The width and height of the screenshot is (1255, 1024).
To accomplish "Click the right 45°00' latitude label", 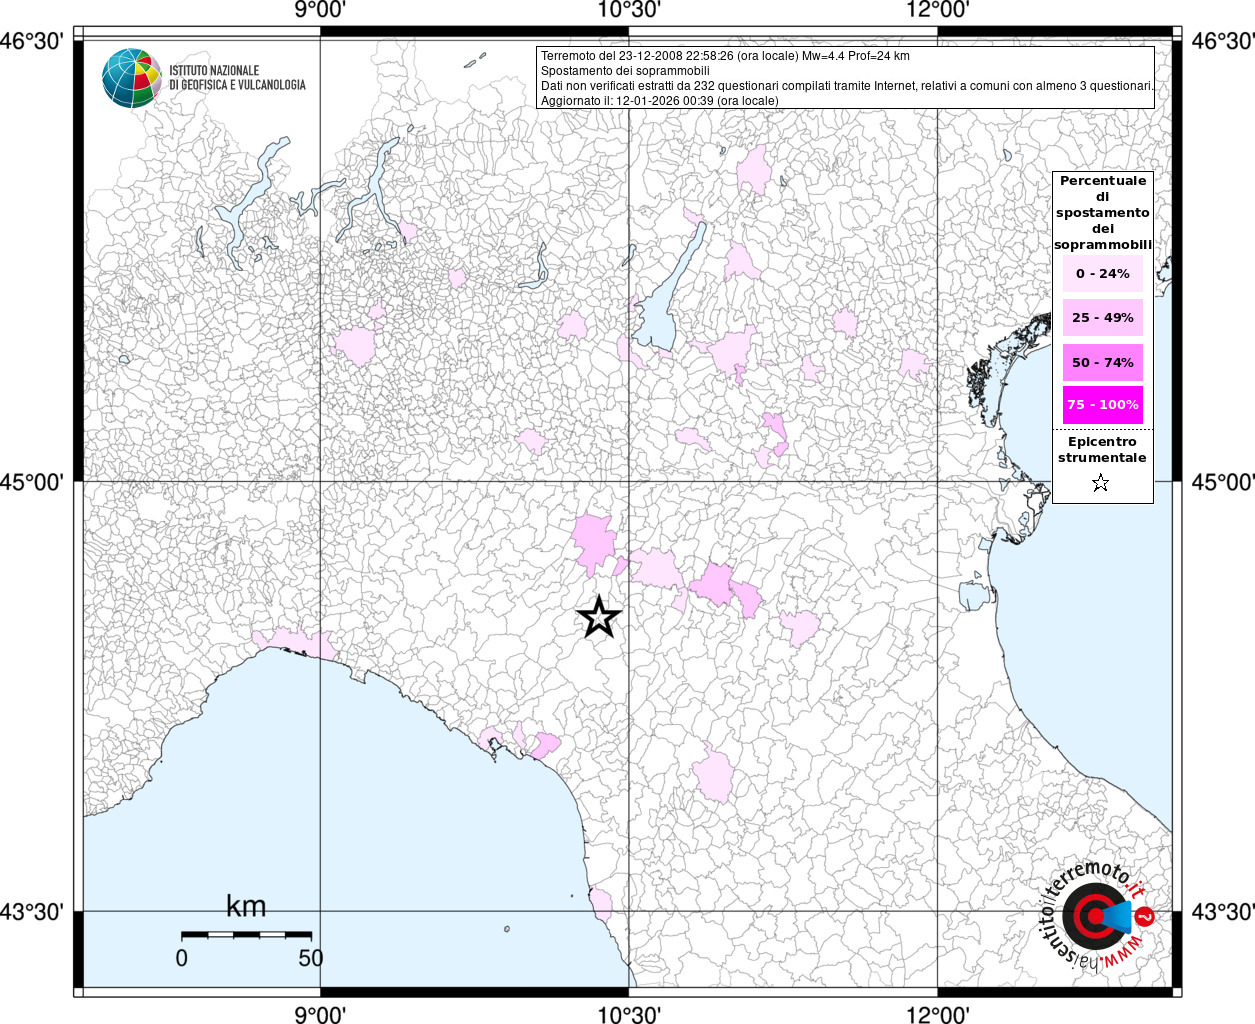I will (1223, 482).
